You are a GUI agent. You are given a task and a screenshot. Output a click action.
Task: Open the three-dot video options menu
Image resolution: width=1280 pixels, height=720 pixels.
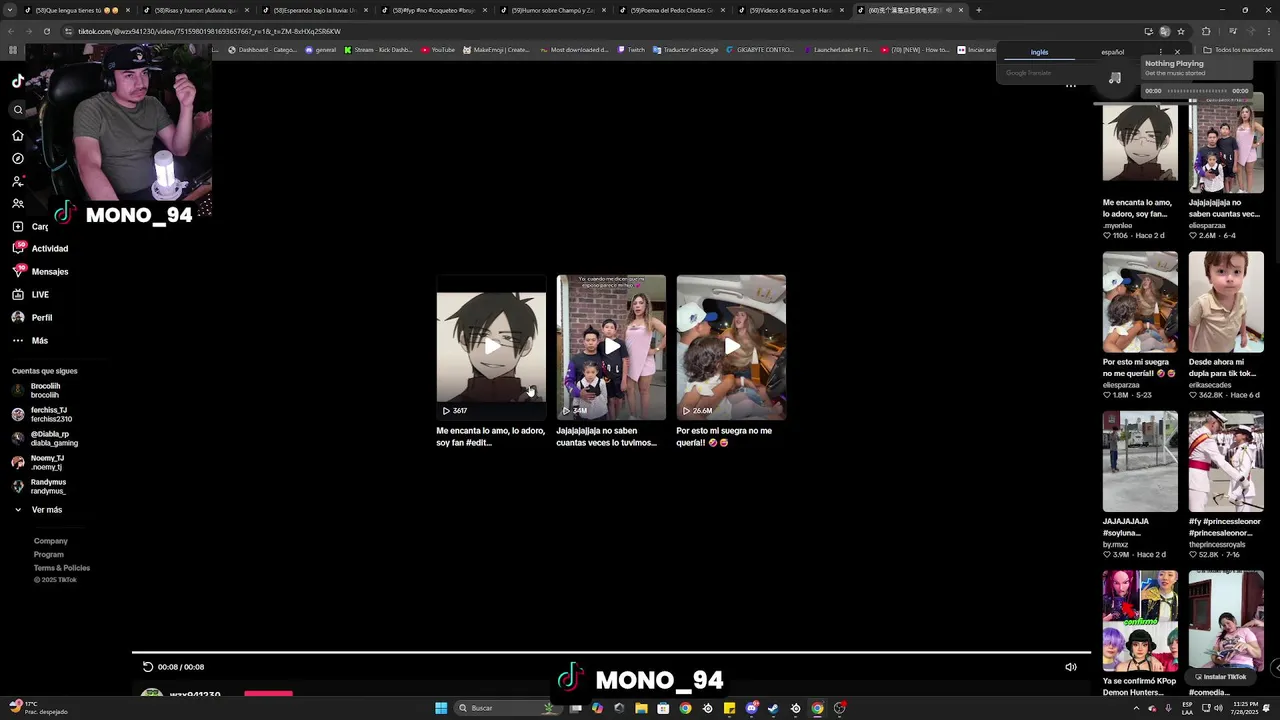(x=1071, y=86)
